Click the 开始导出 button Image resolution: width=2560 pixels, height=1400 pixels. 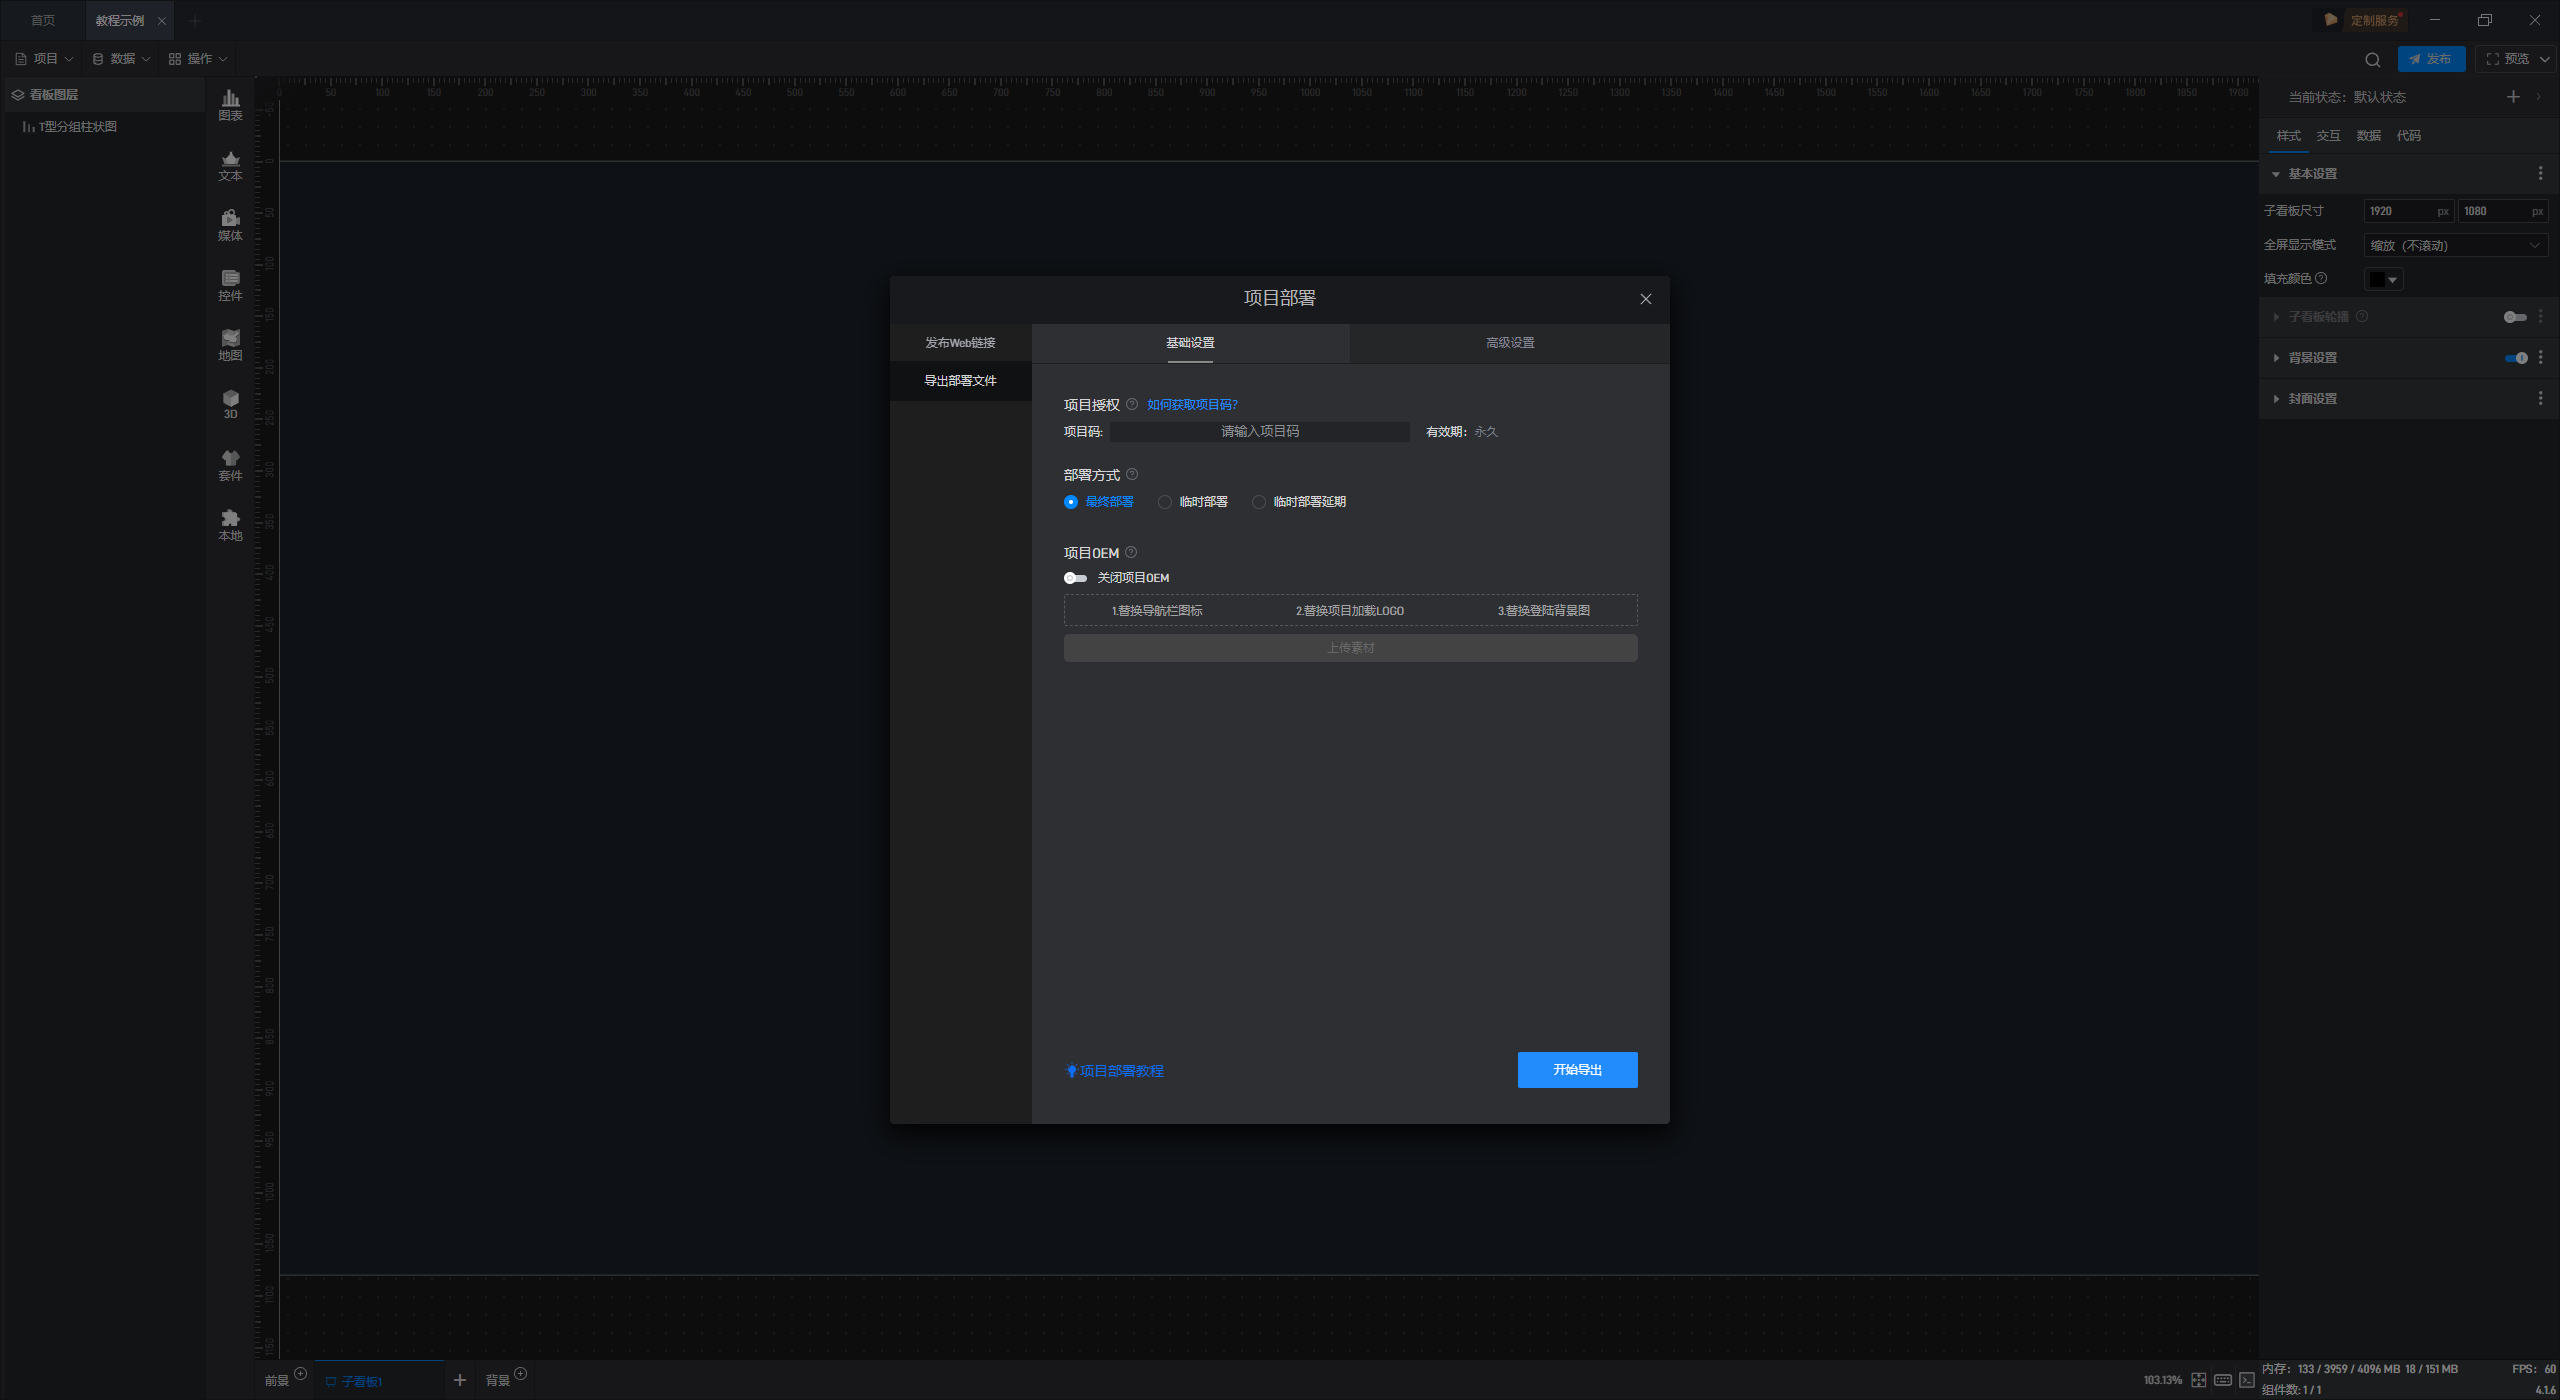[x=1577, y=1070]
